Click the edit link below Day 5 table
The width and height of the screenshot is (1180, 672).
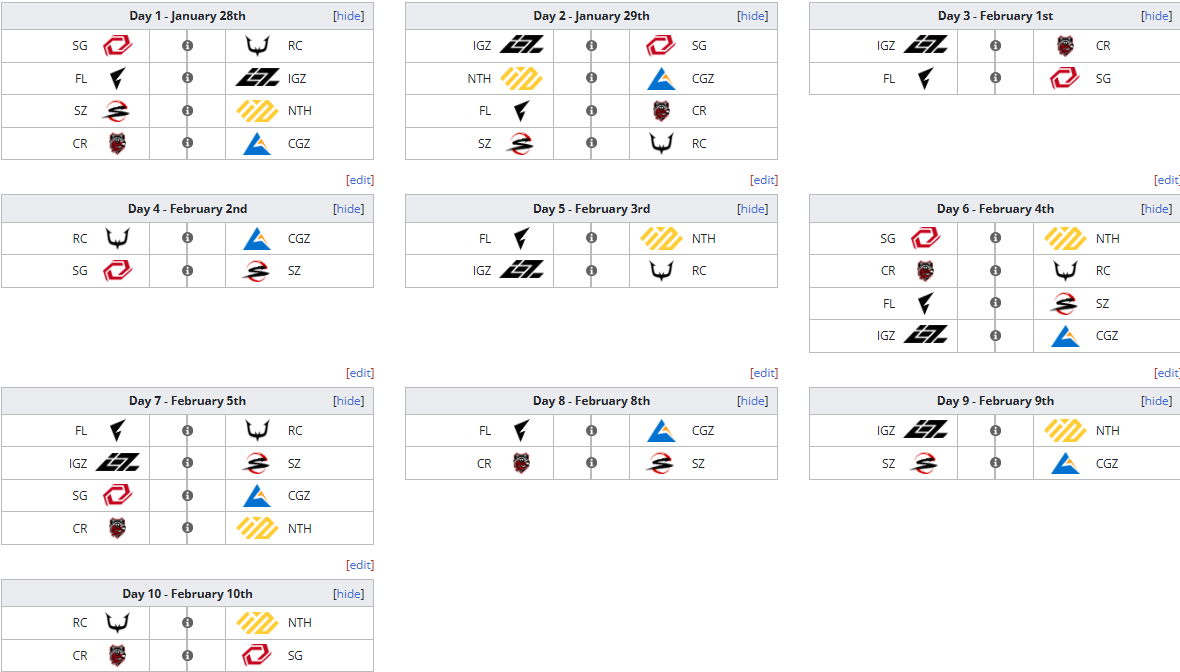764,372
